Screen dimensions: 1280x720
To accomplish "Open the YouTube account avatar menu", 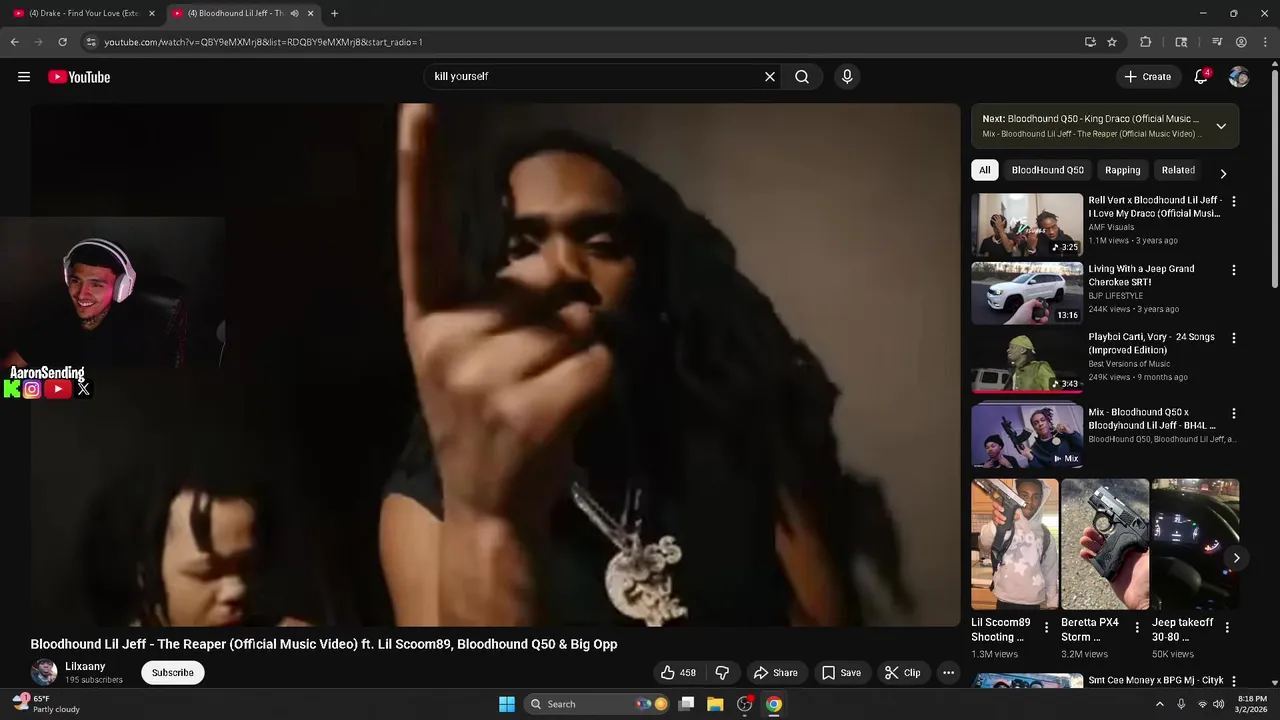I will (1239, 77).
